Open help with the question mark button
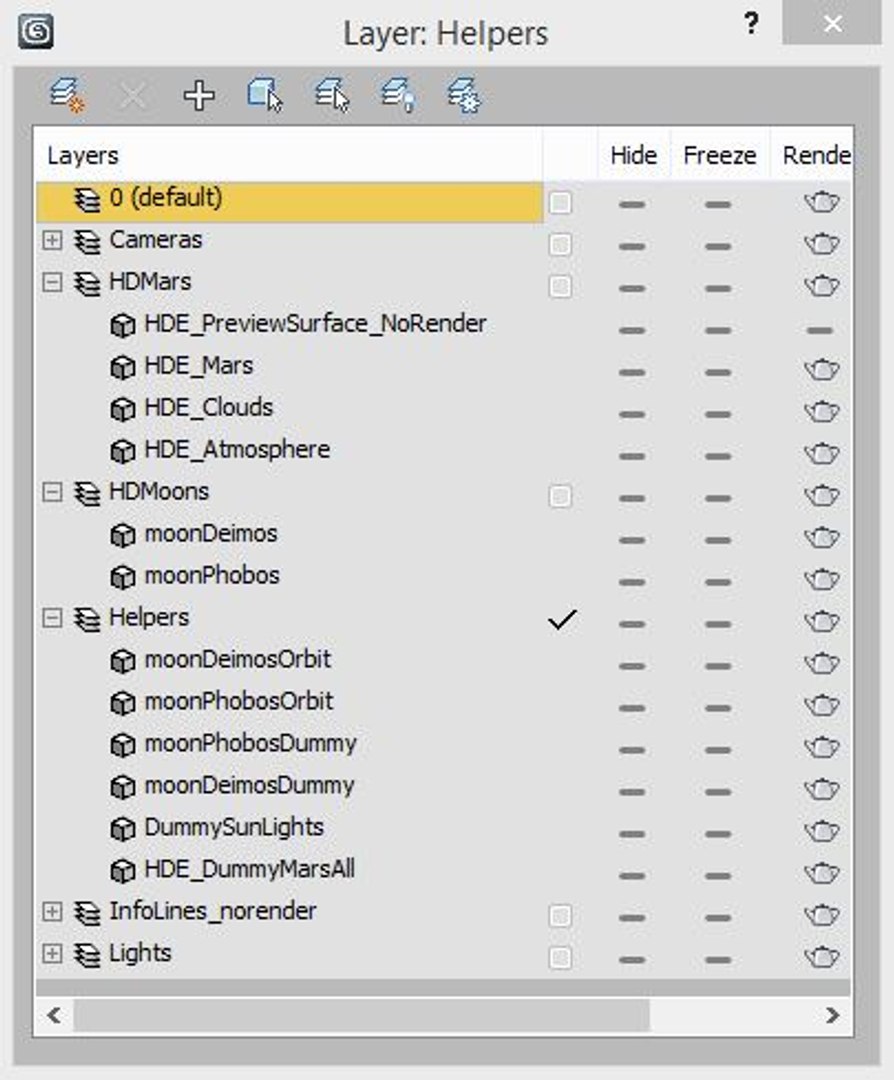The height and width of the screenshot is (1080, 894). (x=751, y=24)
